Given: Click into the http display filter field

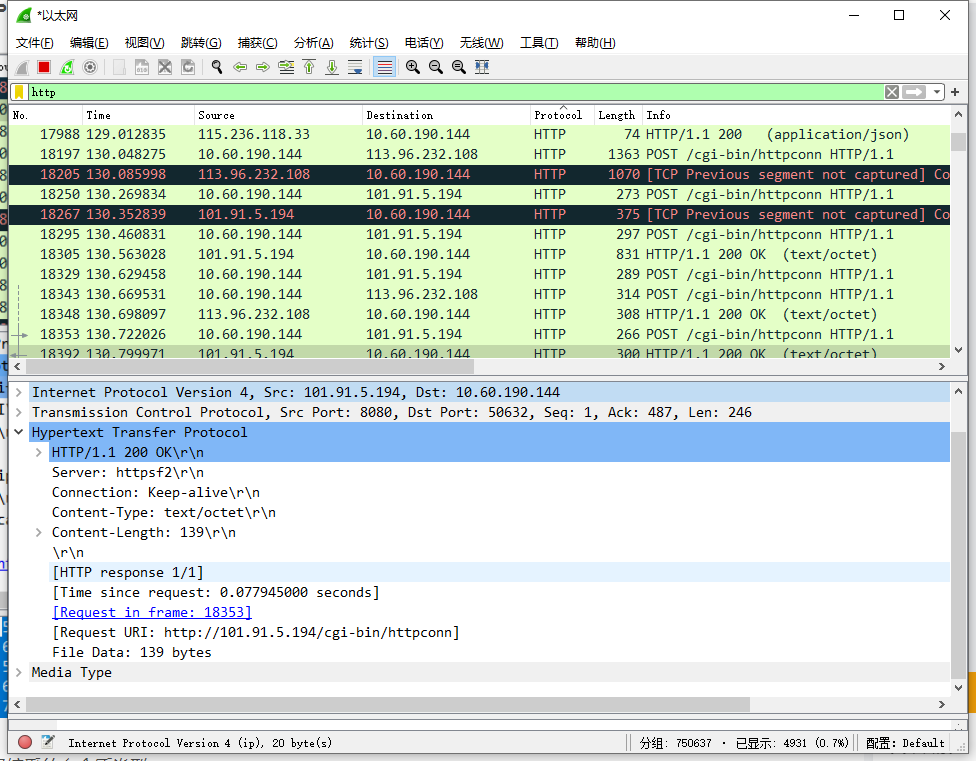Looking at the screenshot, I should (x=454, y=92).
